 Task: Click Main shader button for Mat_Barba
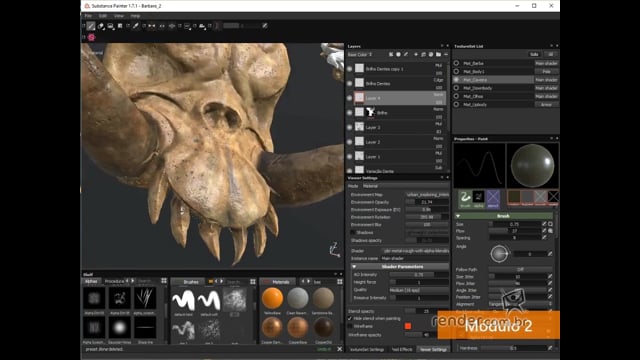click(546, 63)
